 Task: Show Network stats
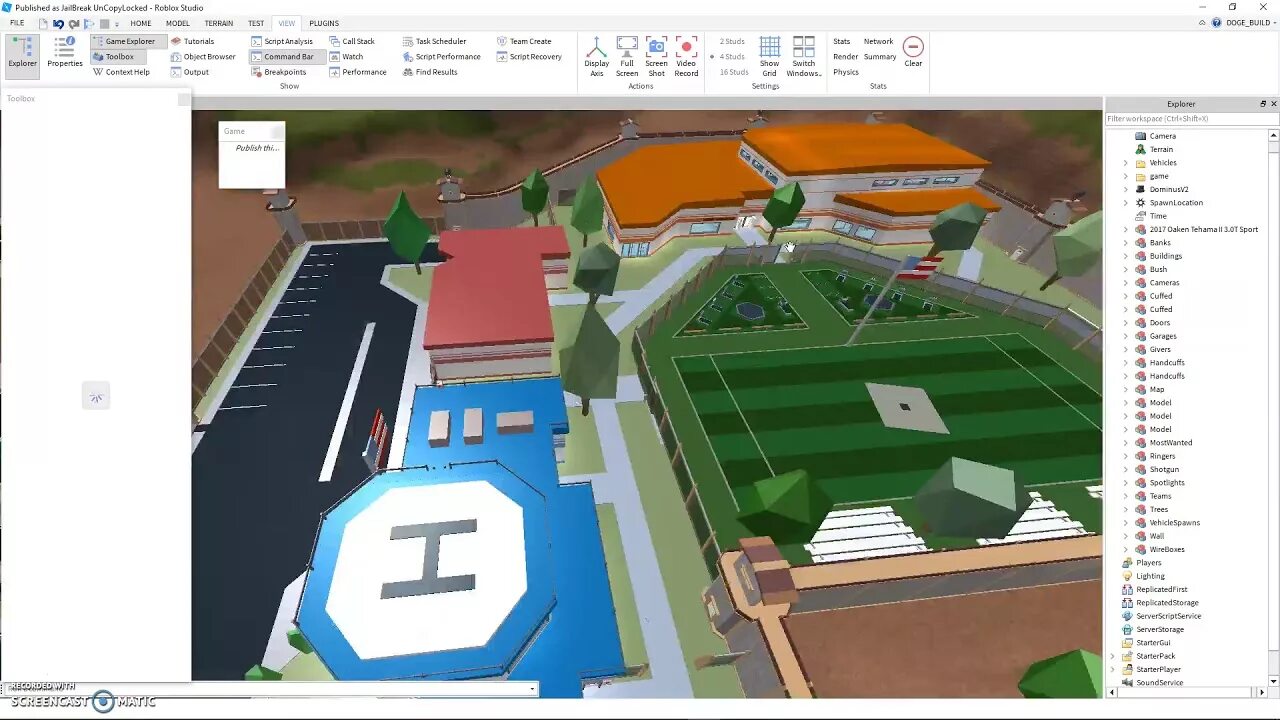pos(879,41)
